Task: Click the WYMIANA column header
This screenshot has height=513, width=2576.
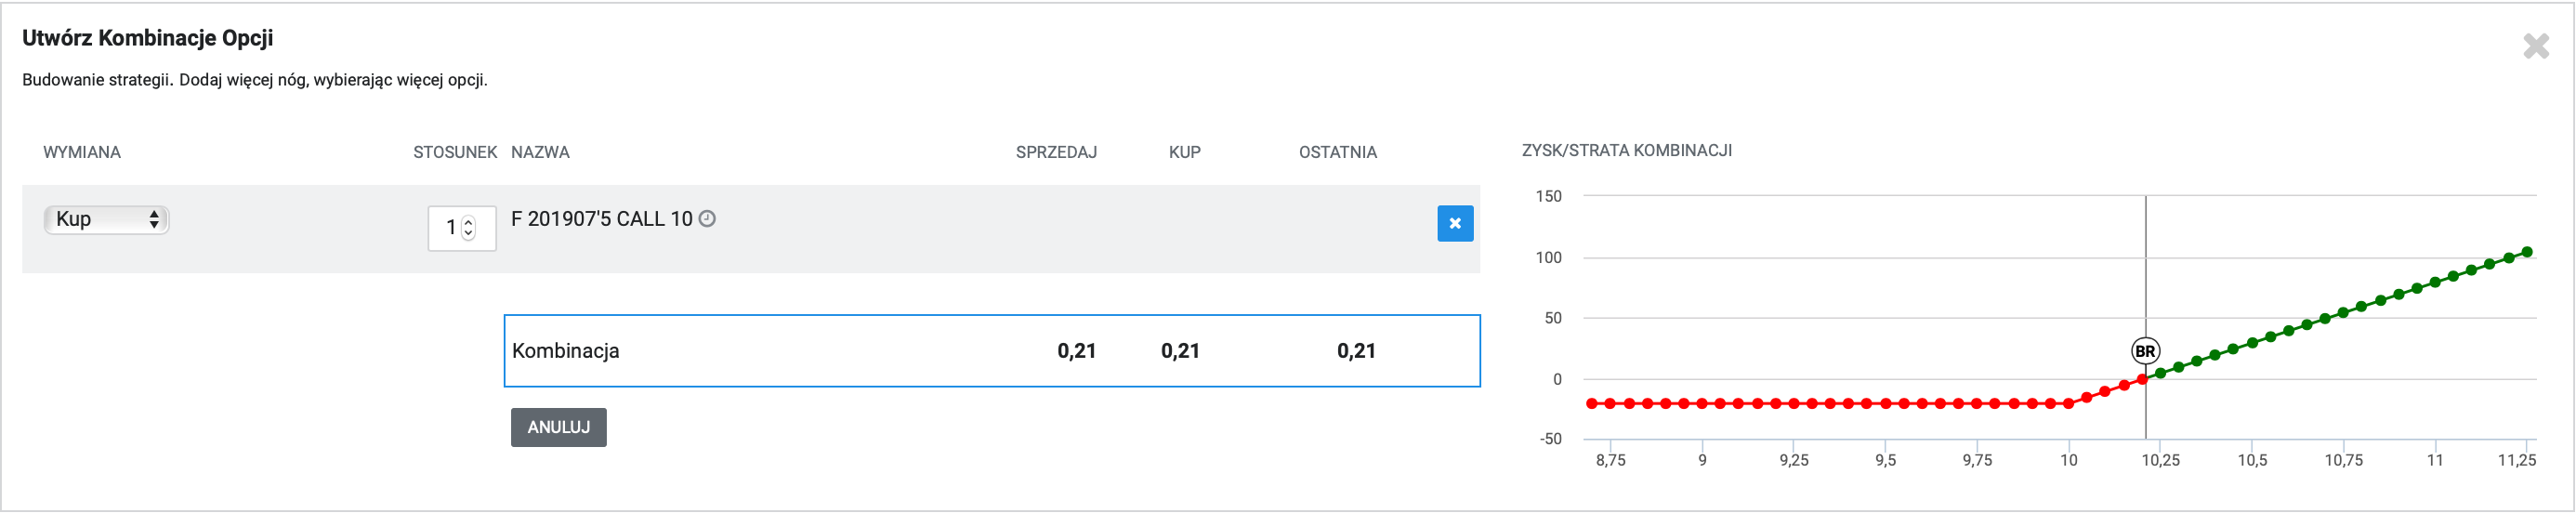Action: point(82,152)
